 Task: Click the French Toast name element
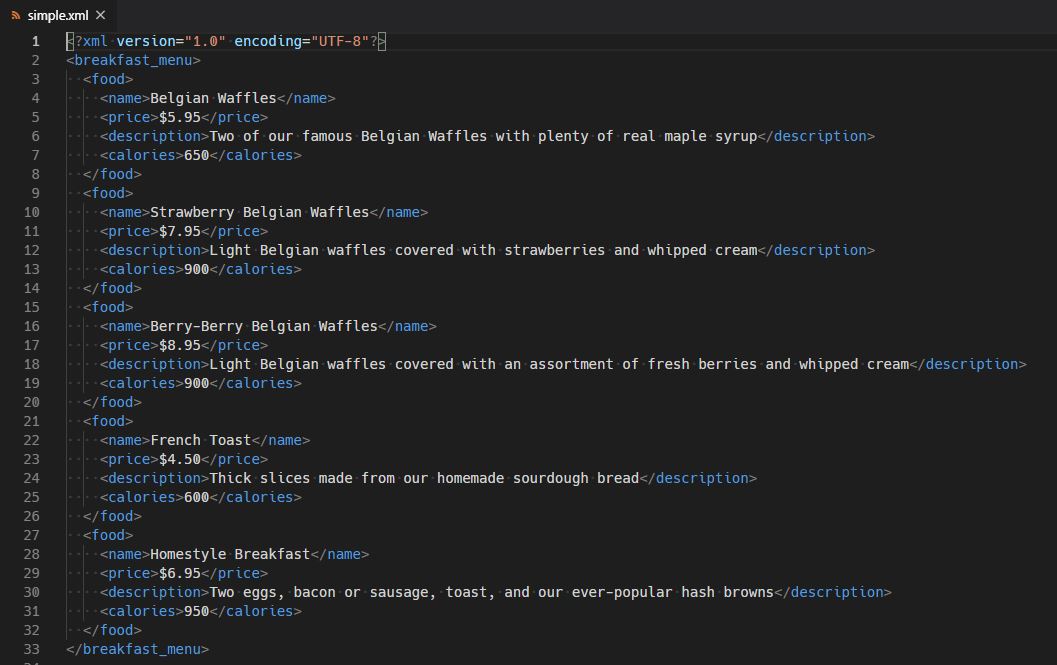pyautogui.click(x=201, y=440)
